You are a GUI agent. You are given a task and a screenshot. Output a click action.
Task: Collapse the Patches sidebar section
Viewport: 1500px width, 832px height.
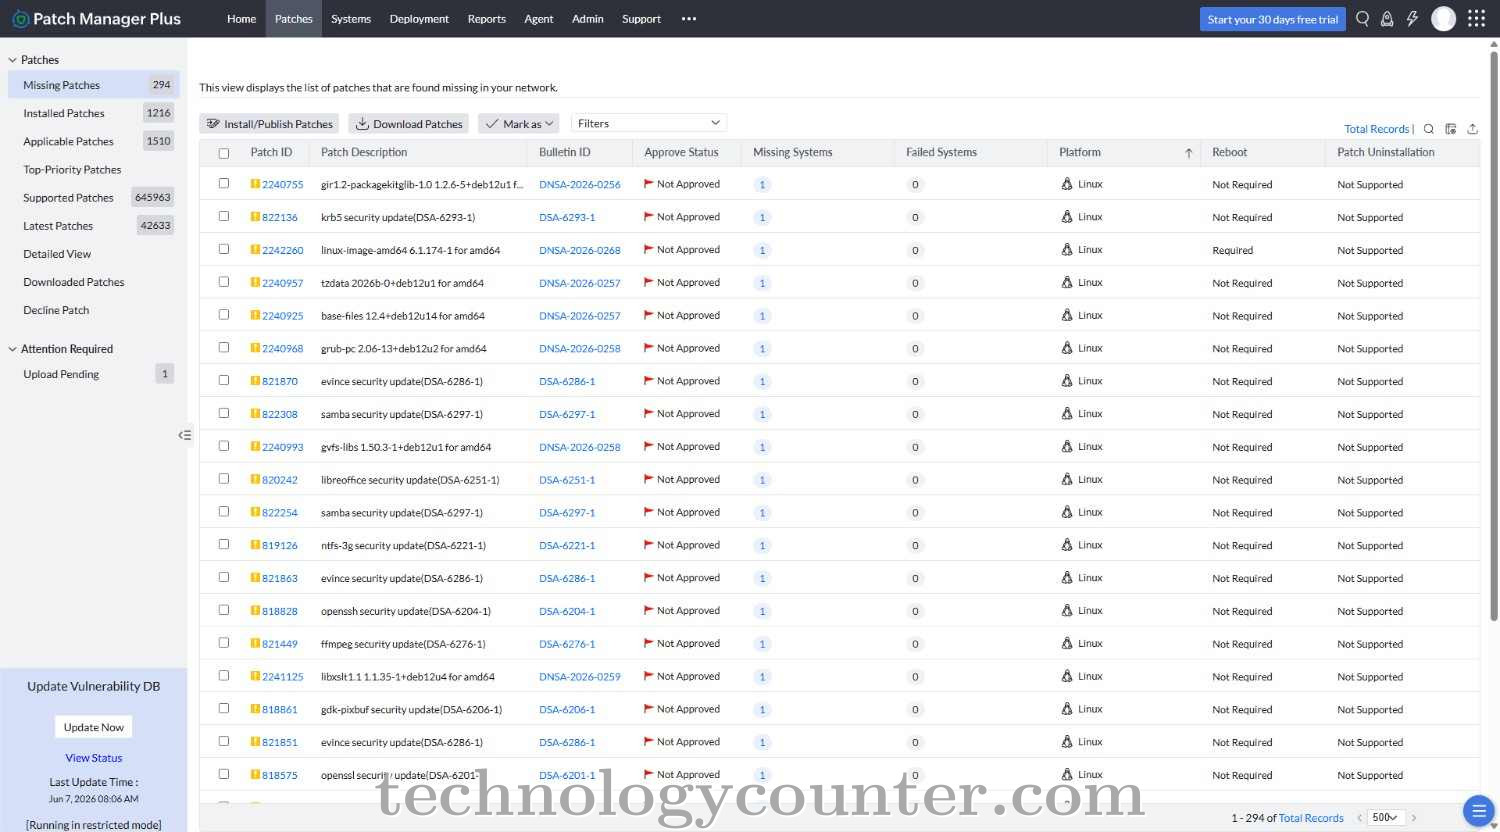click(x=12, y=60)
